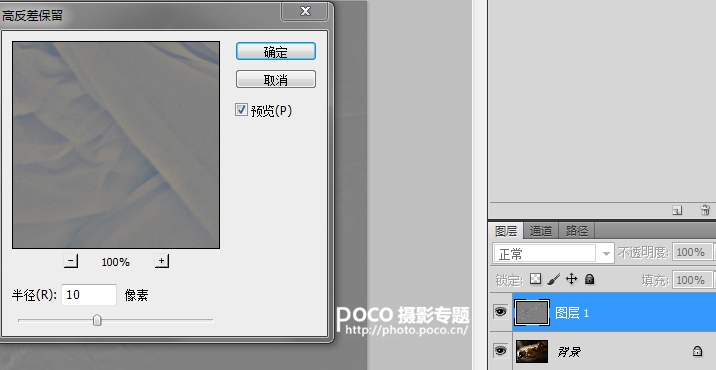This screenshot has height=370, width=716.
Task: Click the lock icon on 背景 layer
Action: tap(697, 351)
